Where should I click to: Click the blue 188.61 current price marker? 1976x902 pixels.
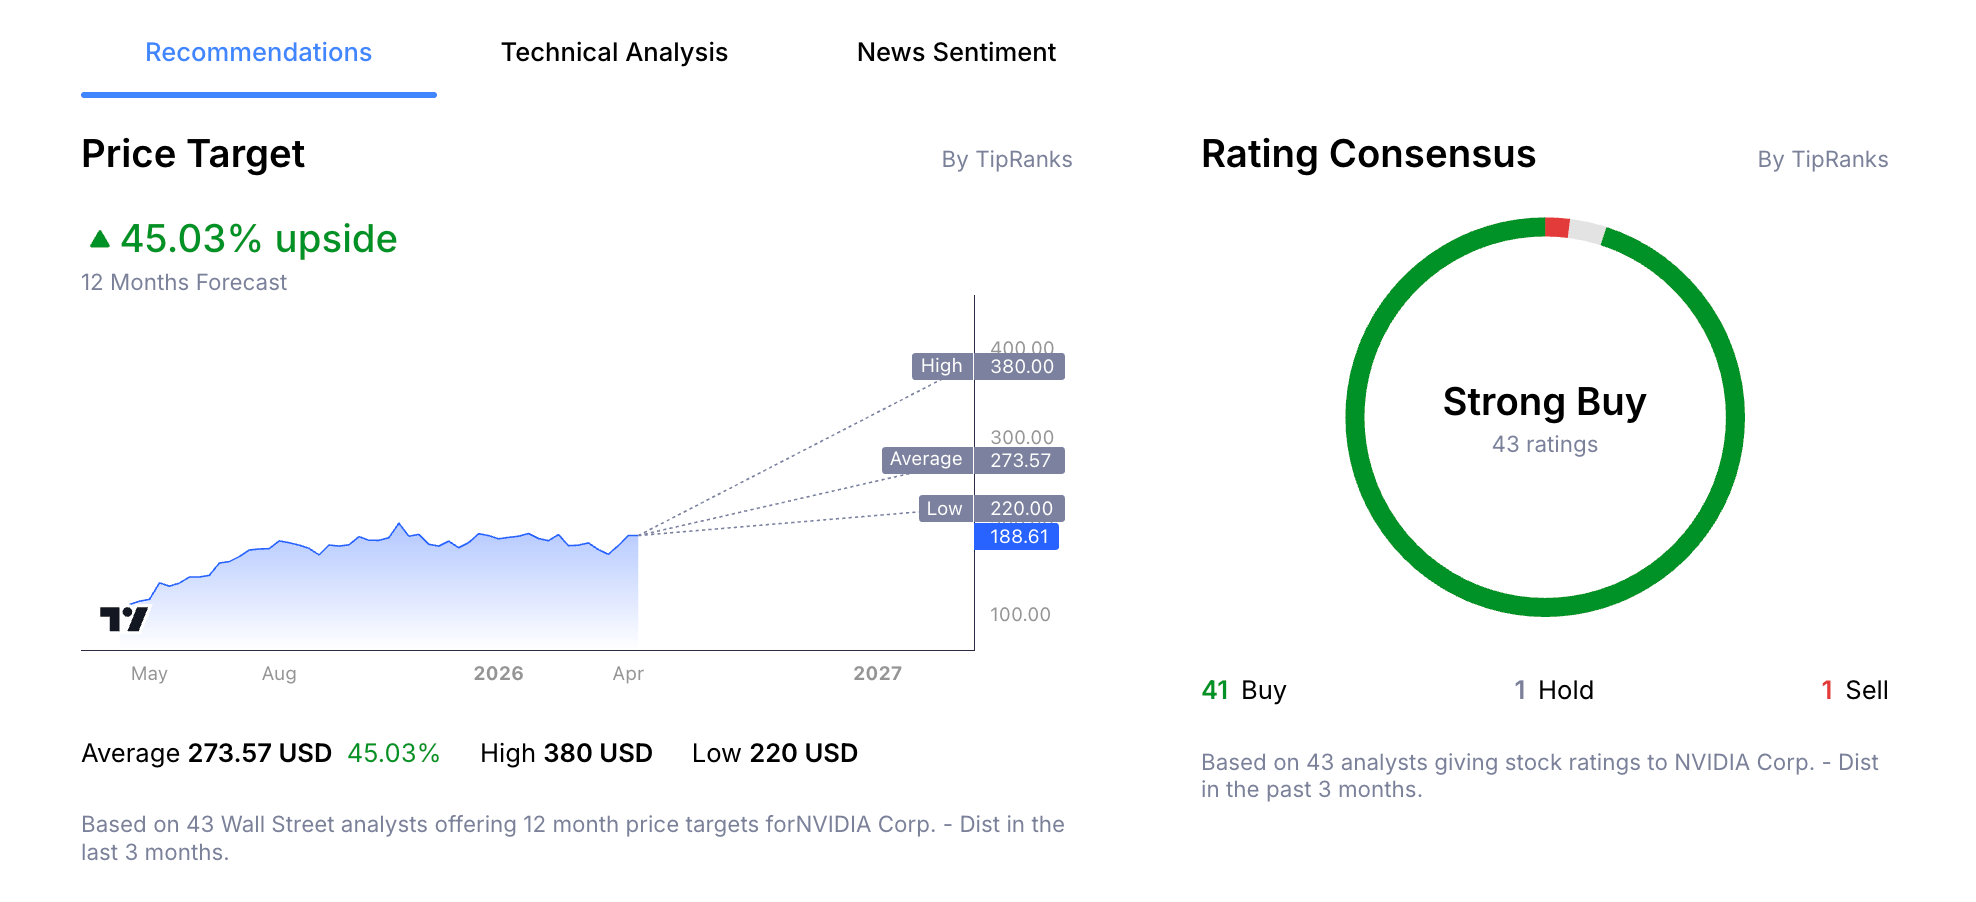(1016, 537)
